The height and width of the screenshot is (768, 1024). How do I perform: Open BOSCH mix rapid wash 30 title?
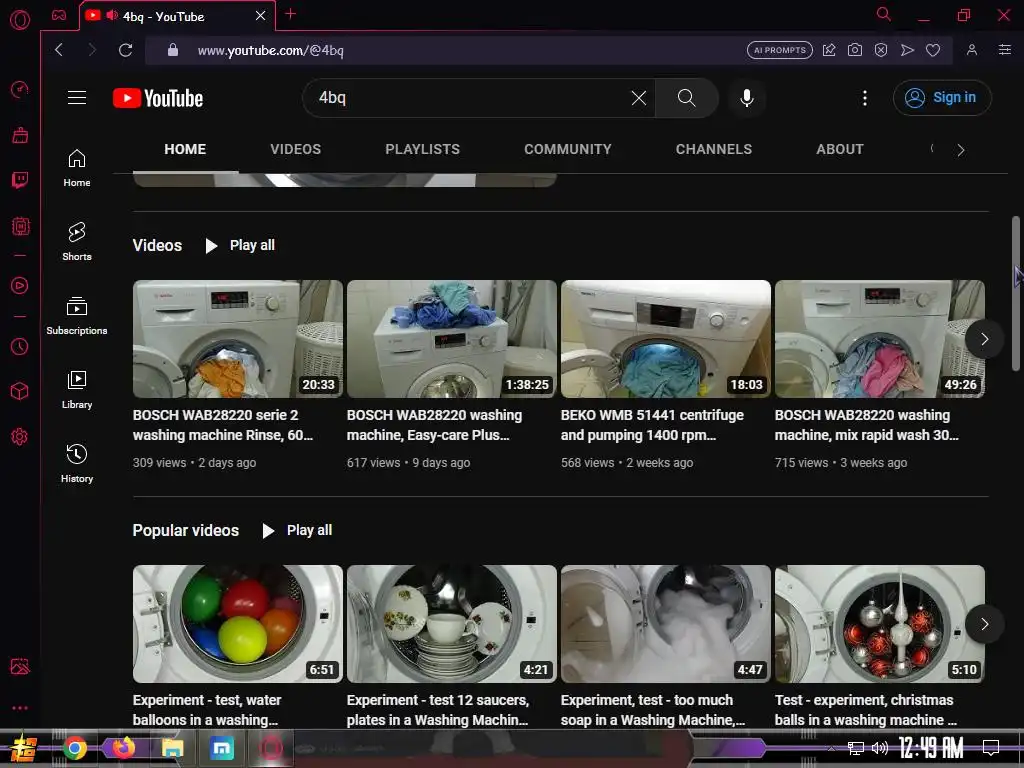pyautogui.click(x=867, y=425)
